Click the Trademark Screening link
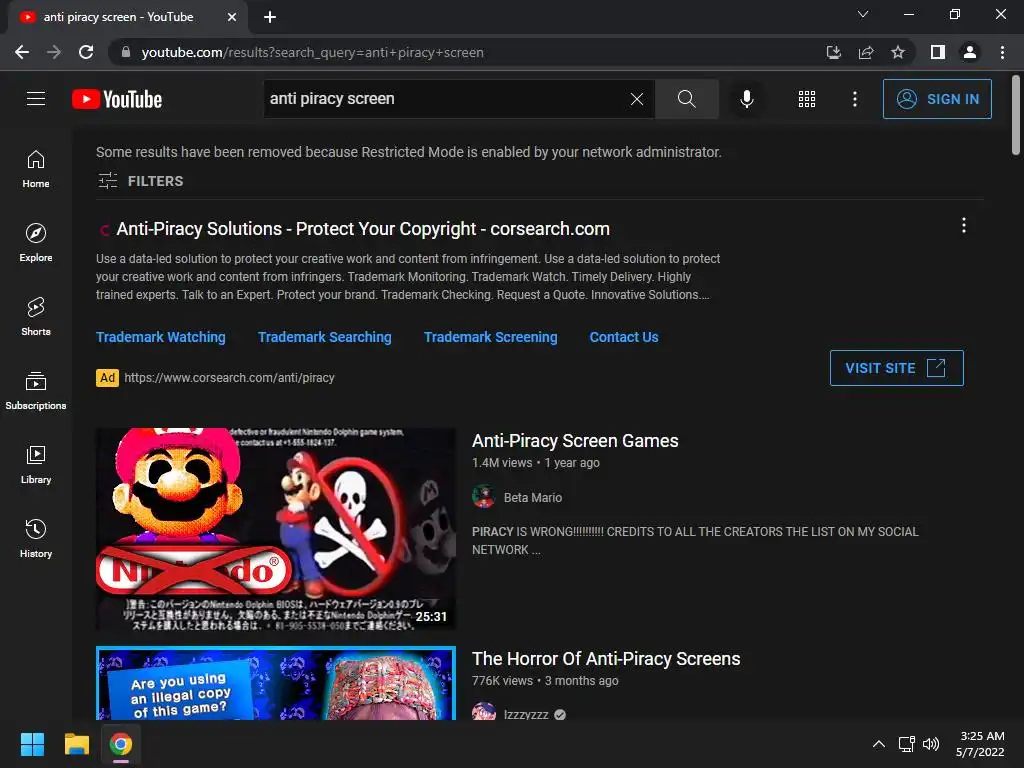The image size is (1024, 768). (x=490, y=337)
